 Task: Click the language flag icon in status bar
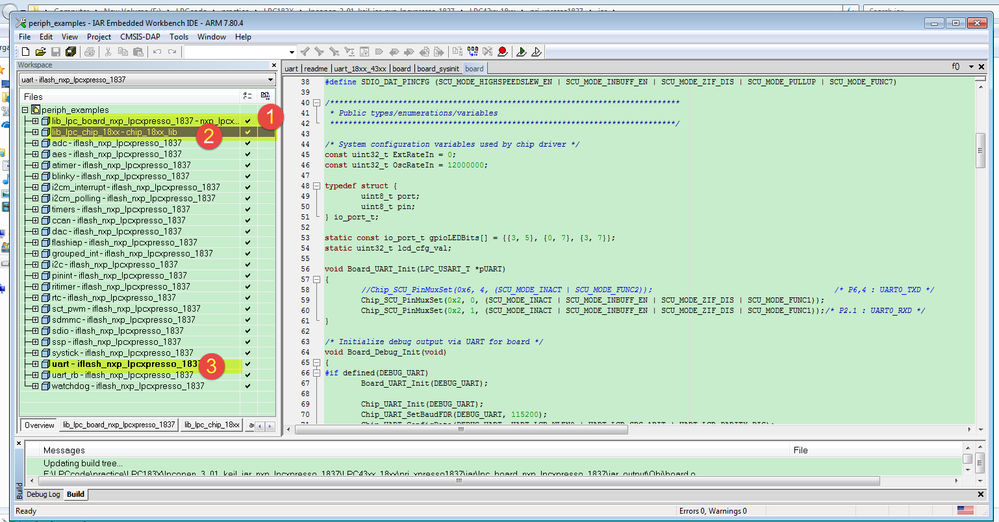(965, 510)
